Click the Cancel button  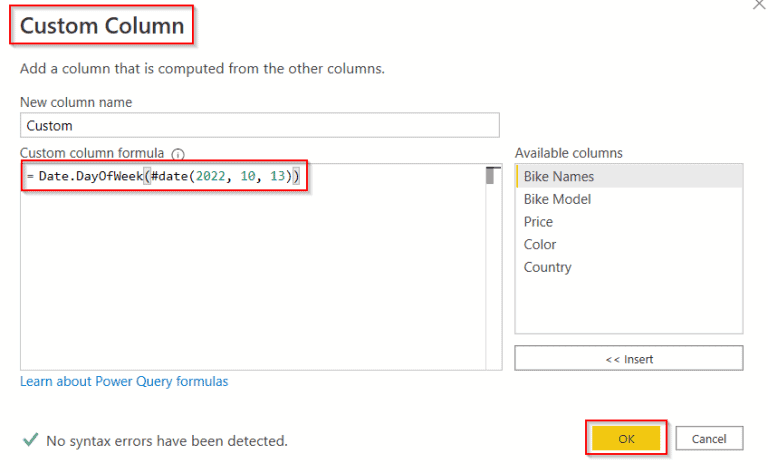coord(709,438)
